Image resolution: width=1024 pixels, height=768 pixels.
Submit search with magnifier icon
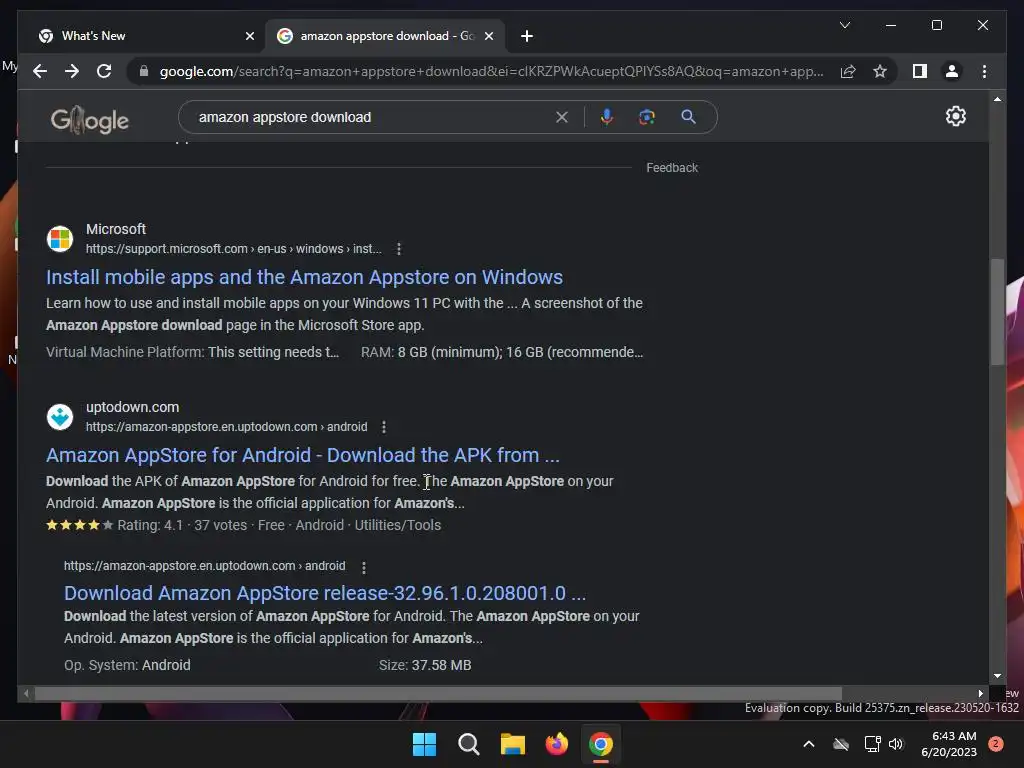(688, 117)
